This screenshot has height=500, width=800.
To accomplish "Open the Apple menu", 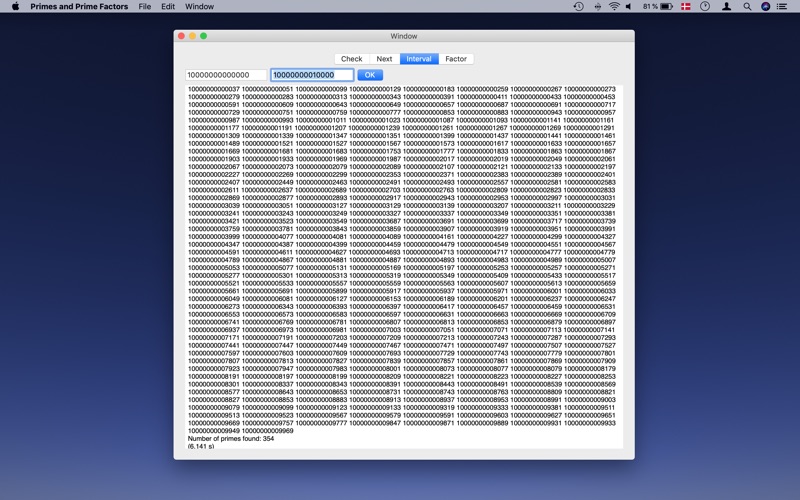I will click(x=15, y=7).
